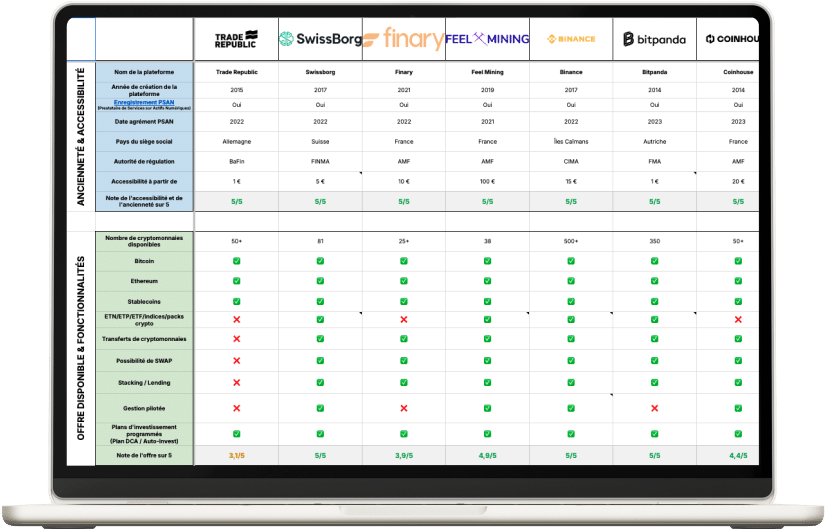Click the Binance logo

[x=571, y=39]
